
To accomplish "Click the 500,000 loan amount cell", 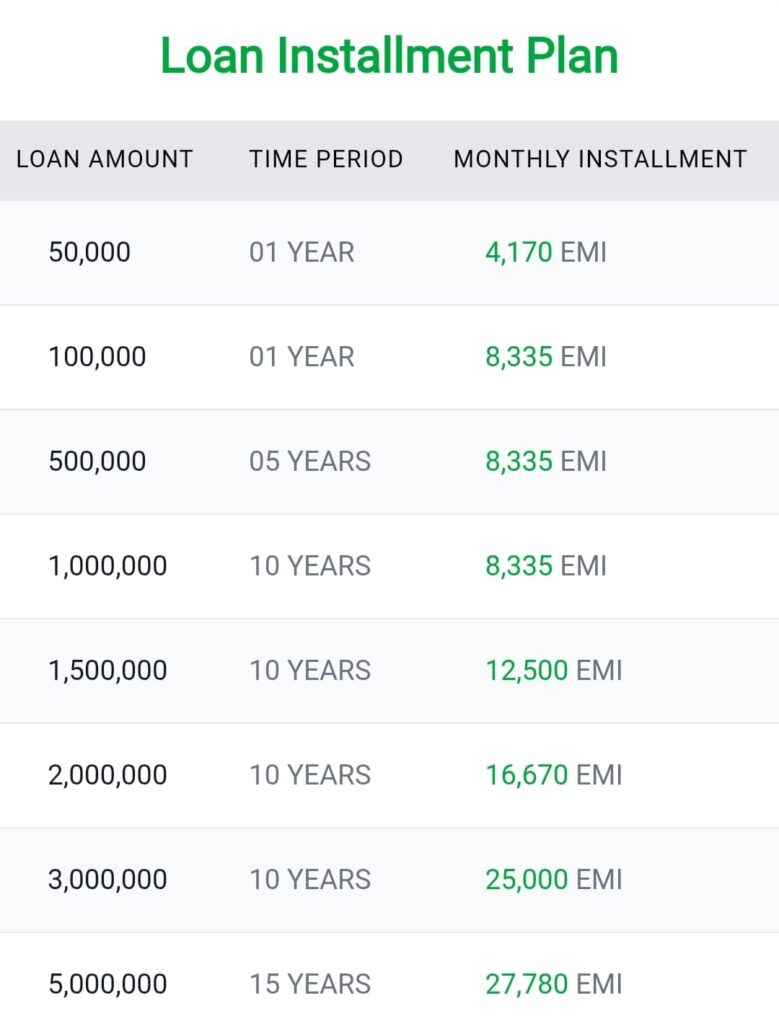I will (97, 461).
